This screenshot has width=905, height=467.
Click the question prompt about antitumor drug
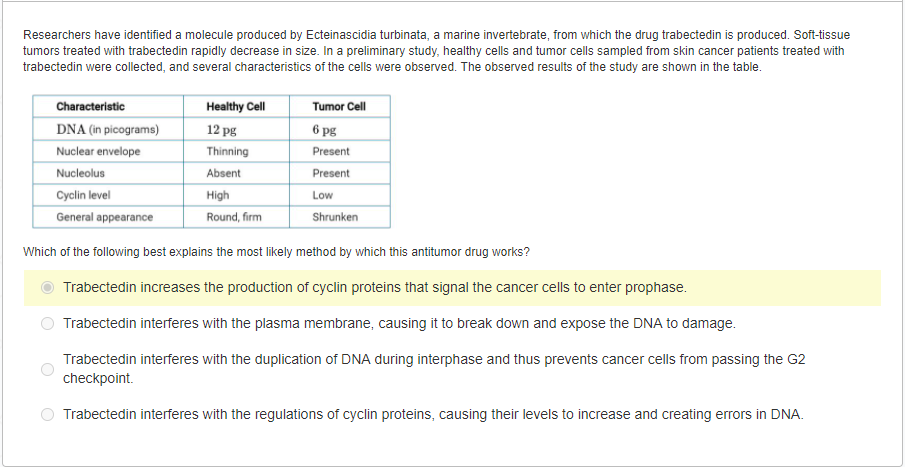[x=276, y=252]
